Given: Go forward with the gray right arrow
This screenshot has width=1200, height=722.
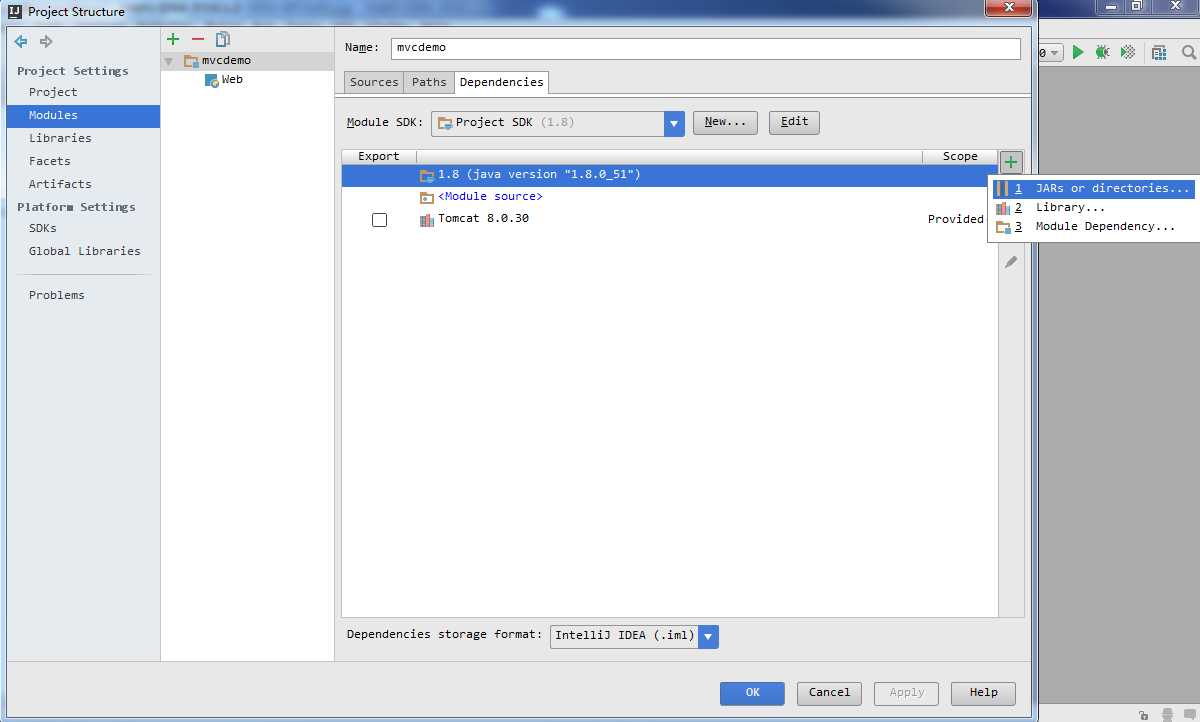Looking at the screenshot, I should point(46,42).
